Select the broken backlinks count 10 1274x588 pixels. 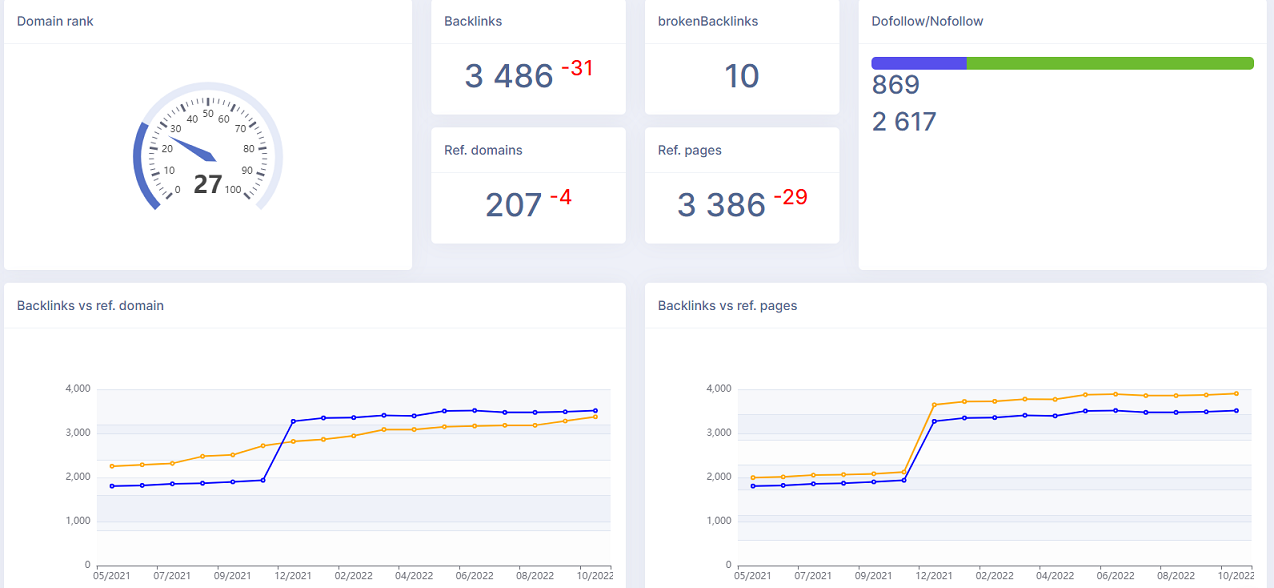click(742, 76)
